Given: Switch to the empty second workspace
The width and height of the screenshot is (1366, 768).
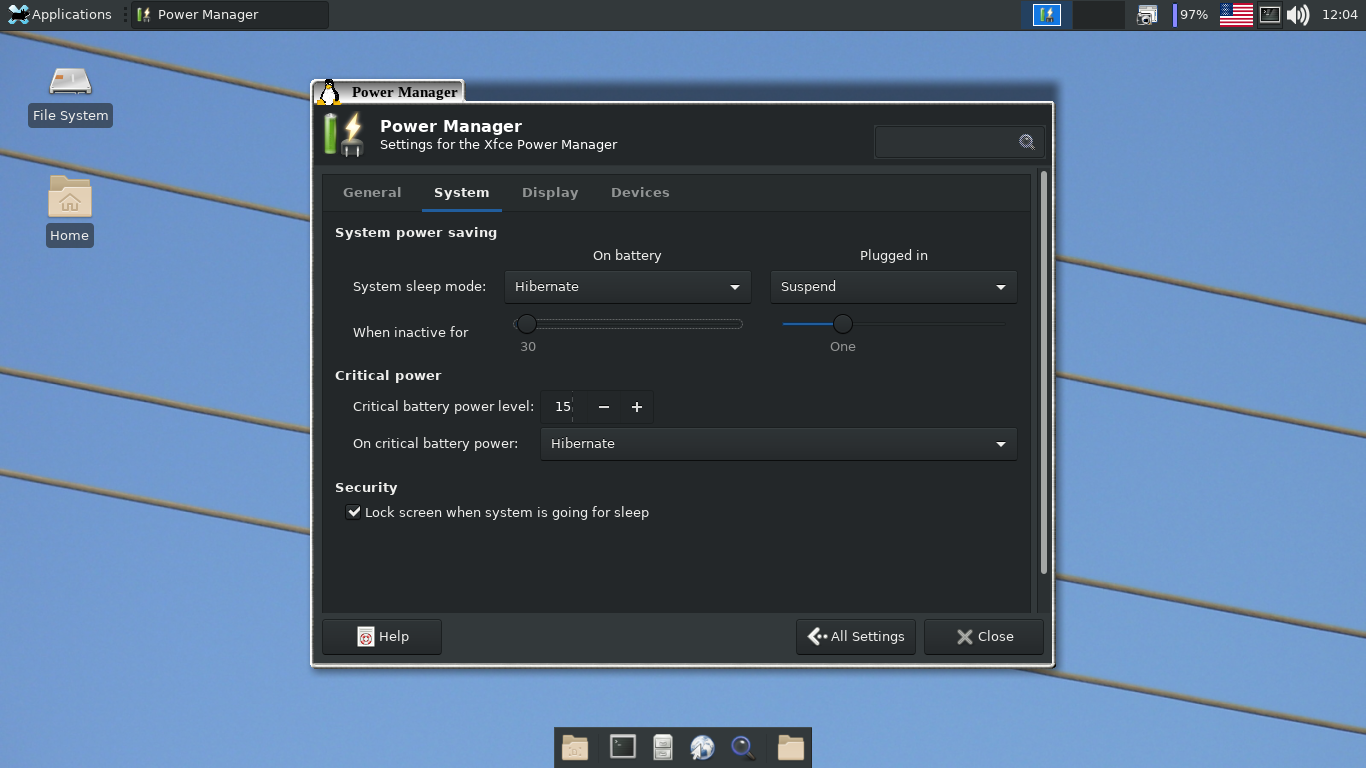Looking at the screenshot, I should click(1098, 14).
